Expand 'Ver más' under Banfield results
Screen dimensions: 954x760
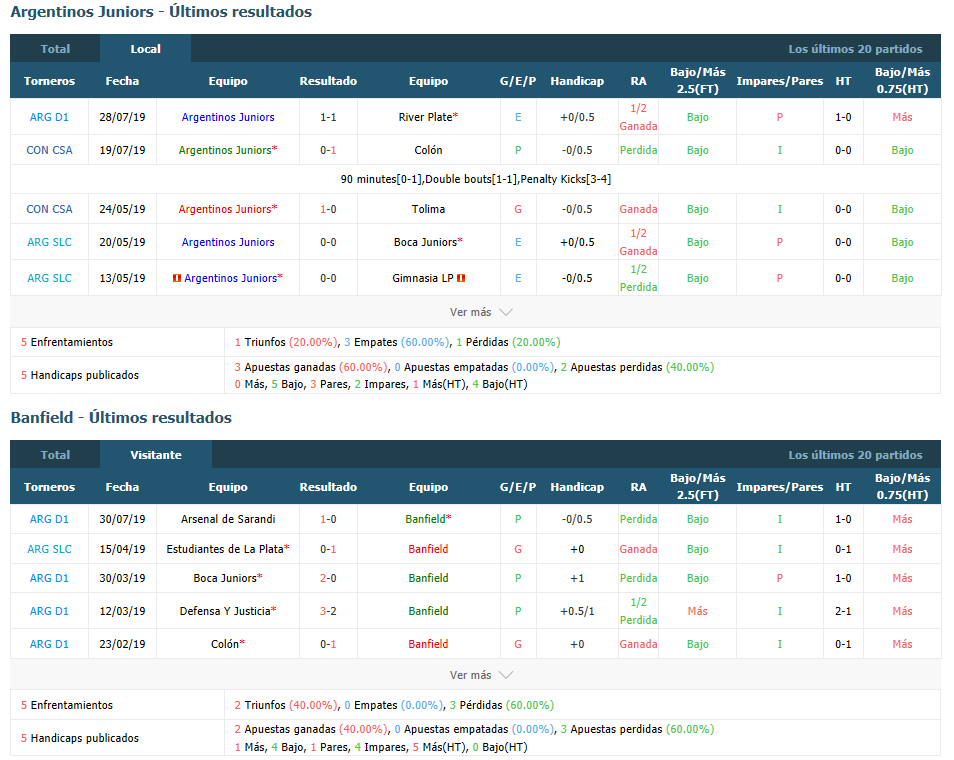tap(481, 675)
